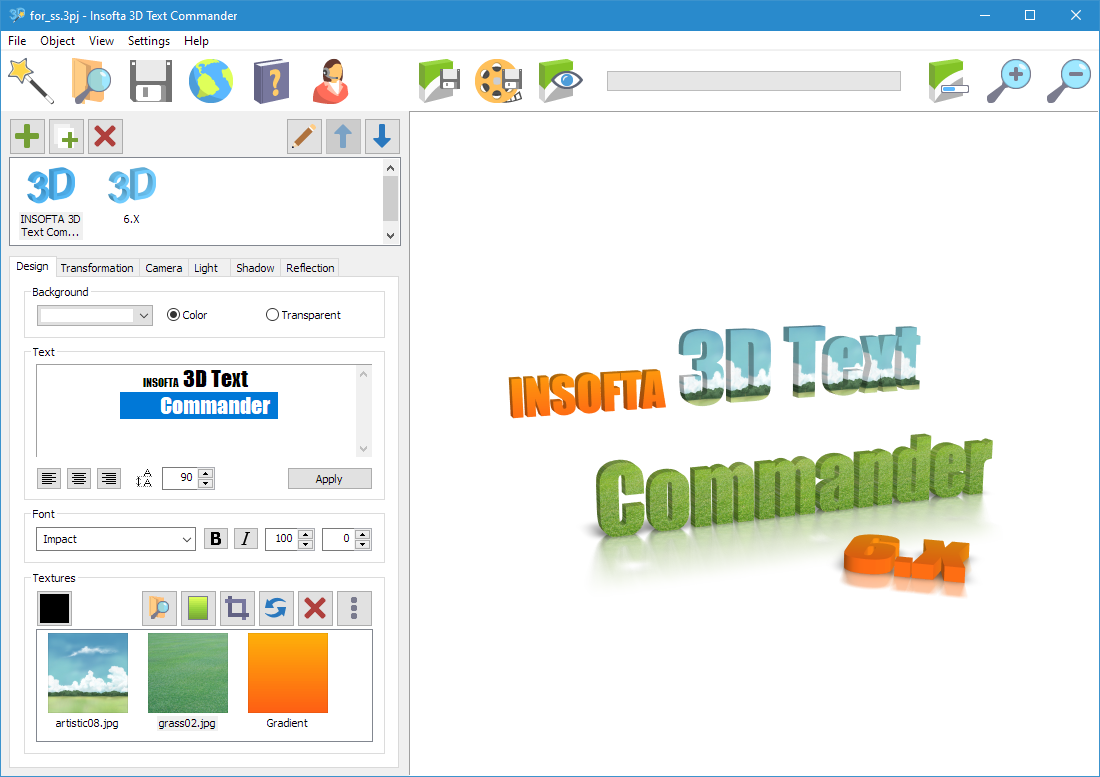Select the INSOFTA 3D Text Com... object
Viewport: 1100px width, 777px height.
pyautogui.click(x=51, y=202)
